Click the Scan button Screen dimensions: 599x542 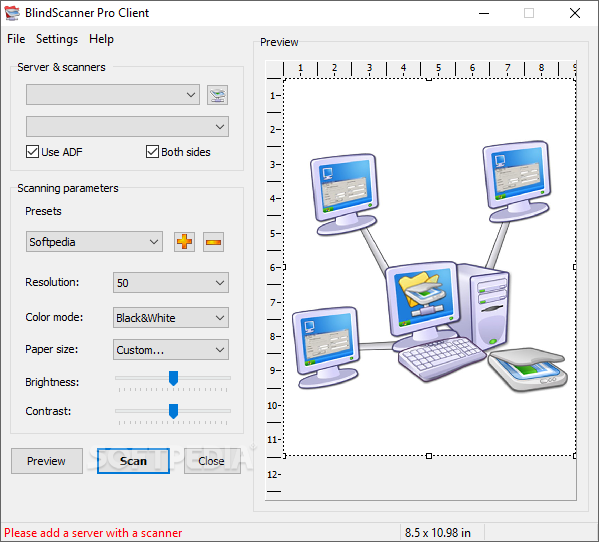[x=133, y=461]
